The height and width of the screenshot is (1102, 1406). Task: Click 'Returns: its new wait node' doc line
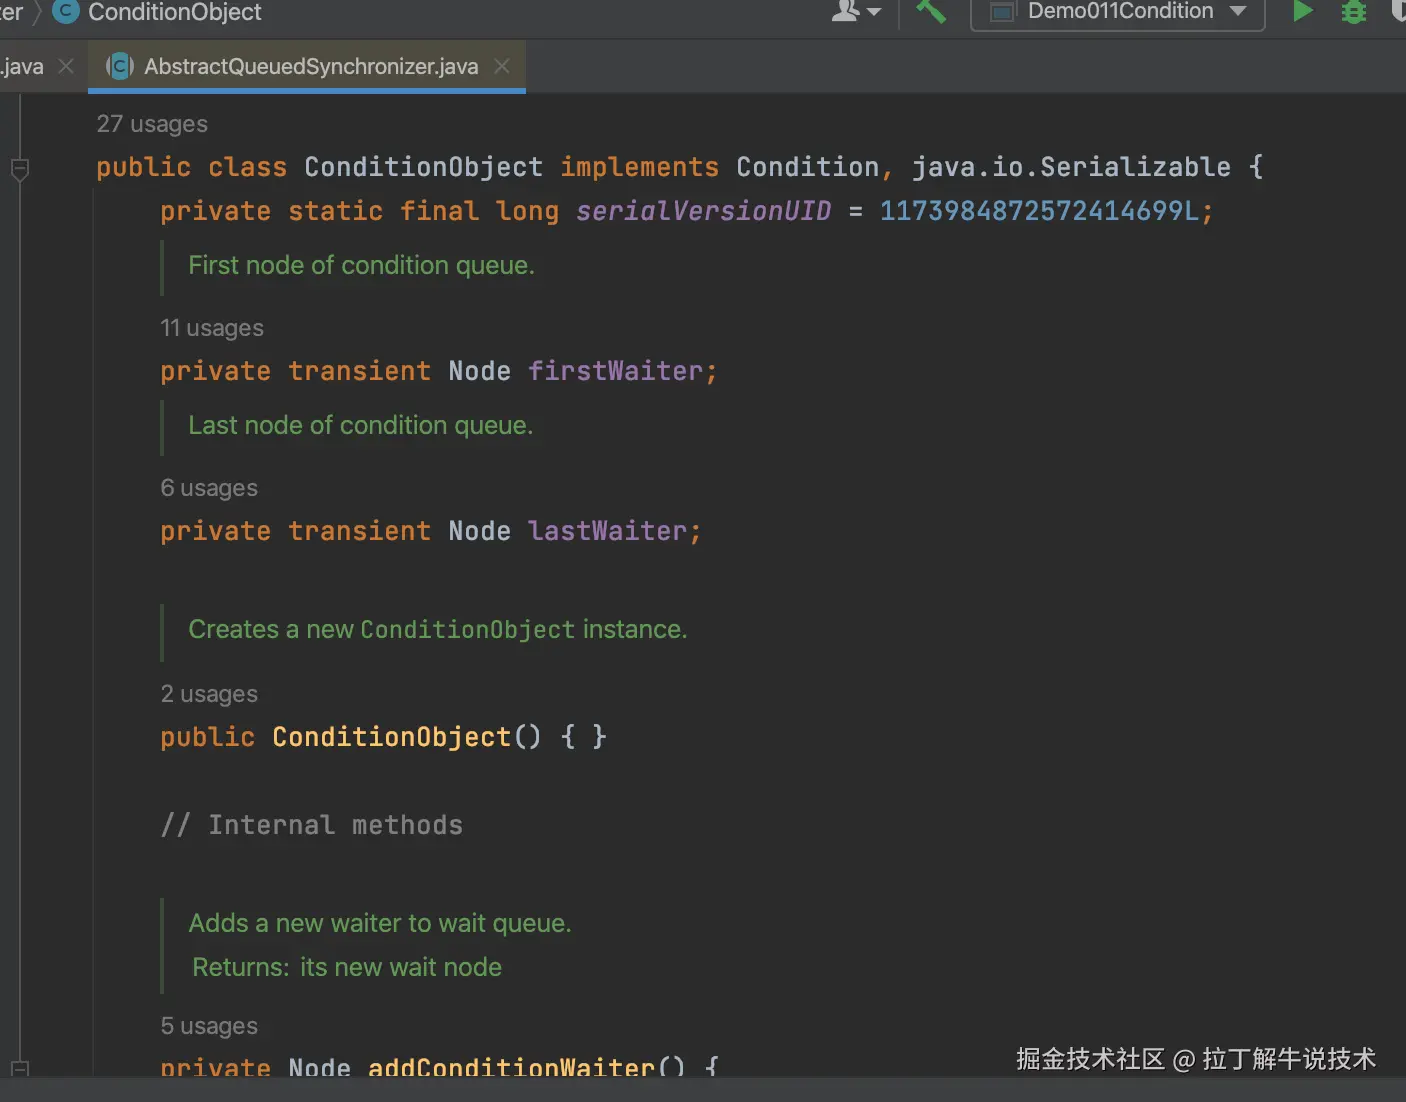pyautogui.click(x=347, y=967)
